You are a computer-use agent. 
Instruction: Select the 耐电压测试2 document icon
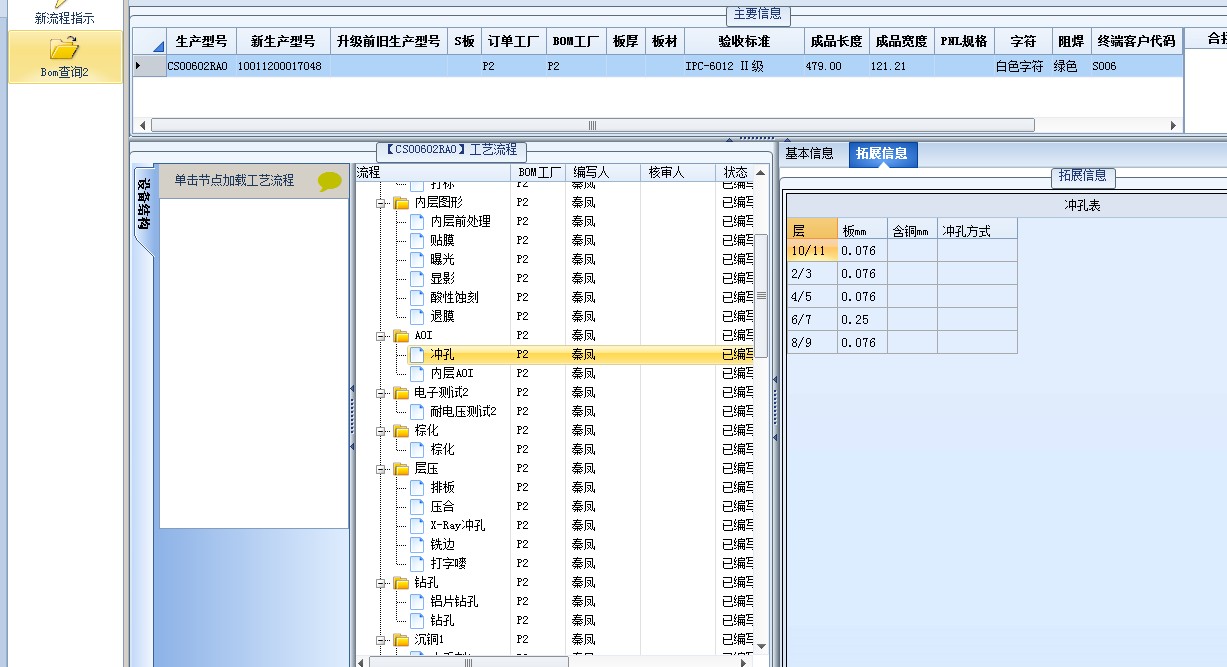[417, 411]
